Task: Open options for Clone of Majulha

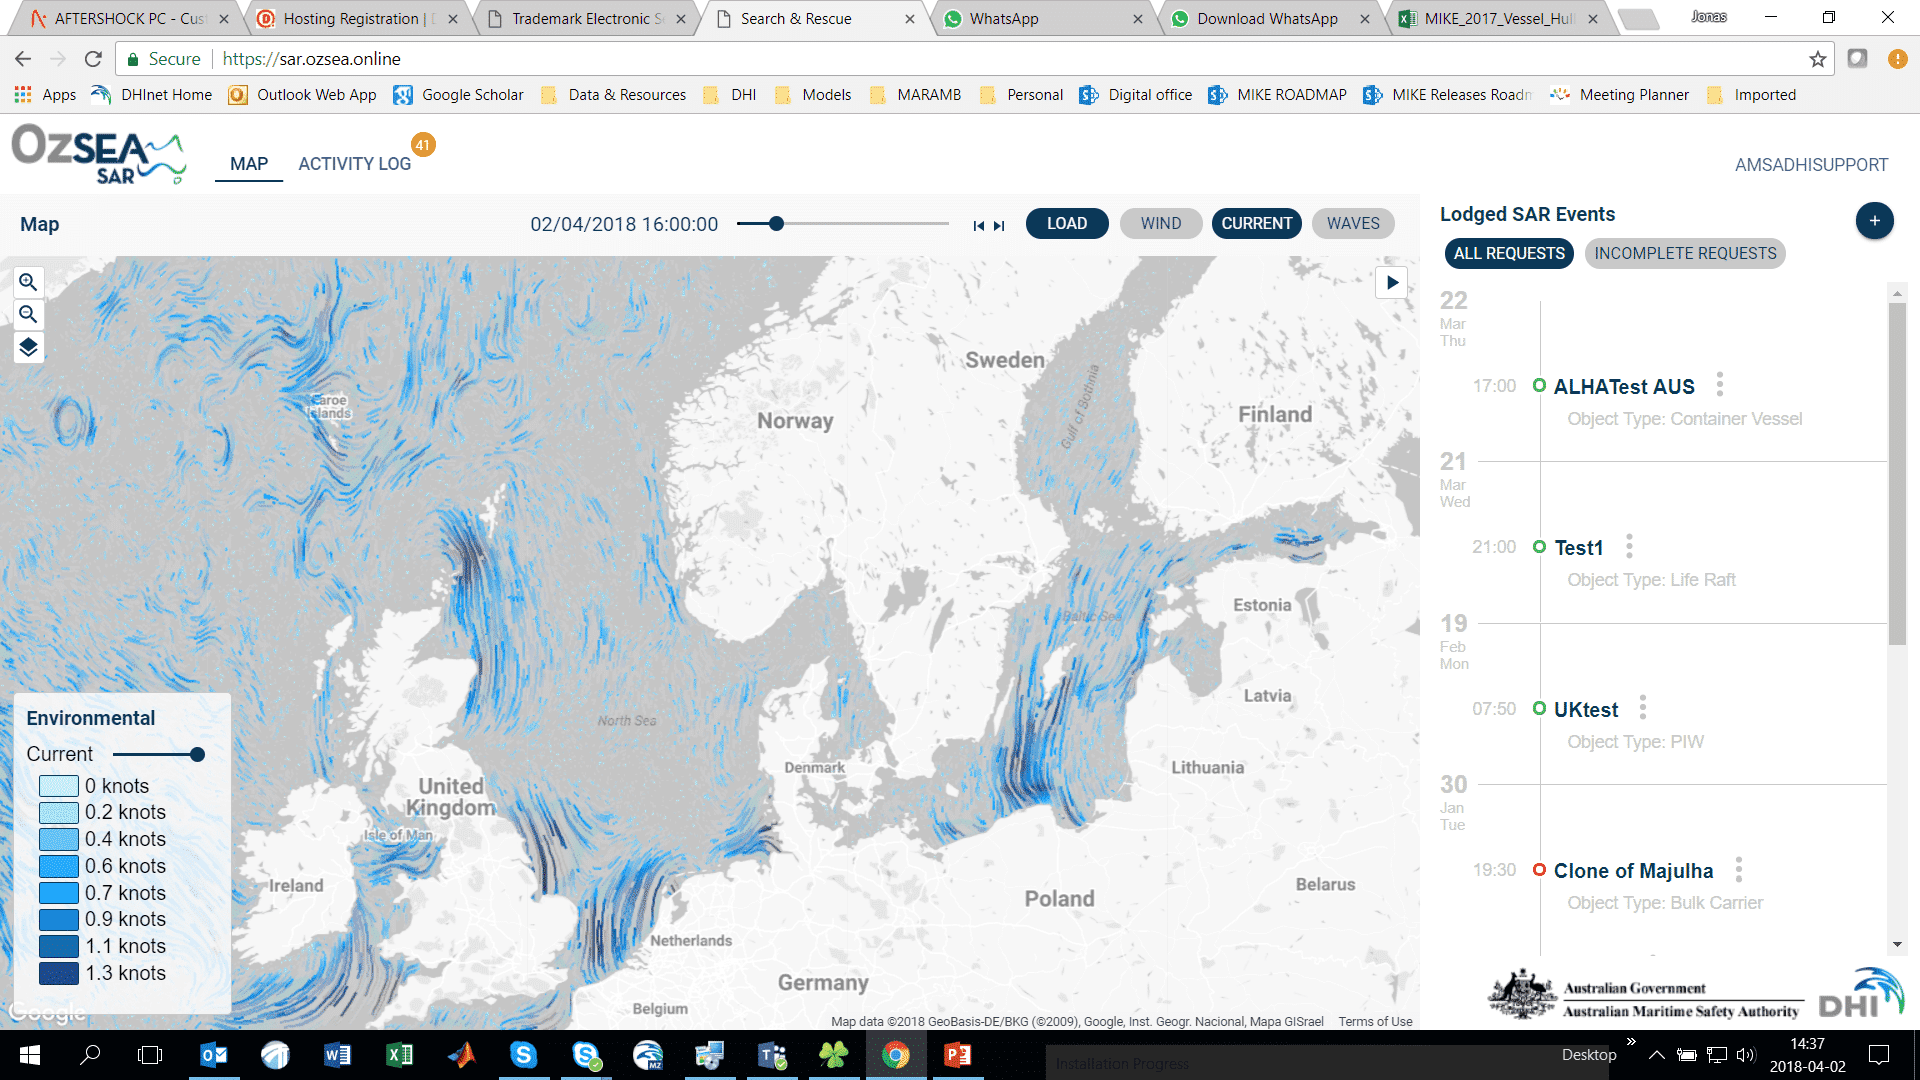Action: click(1738, 870)
